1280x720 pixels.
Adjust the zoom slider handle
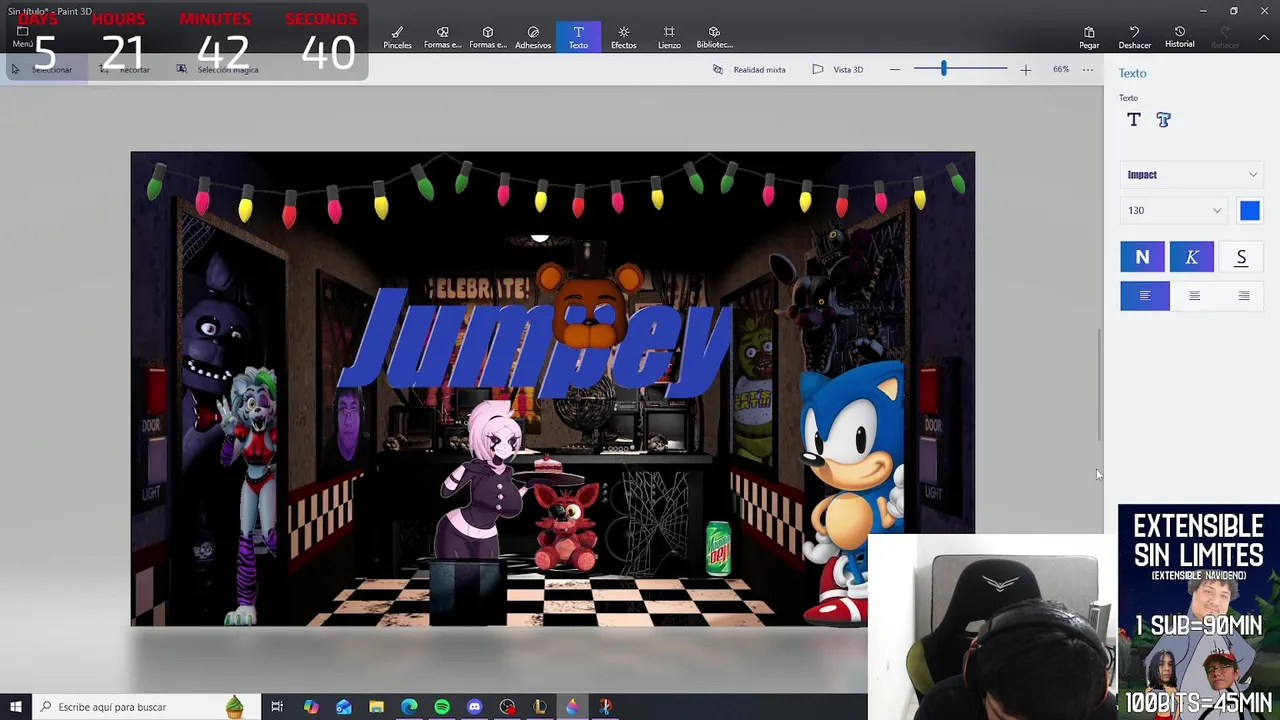point(943,69)
